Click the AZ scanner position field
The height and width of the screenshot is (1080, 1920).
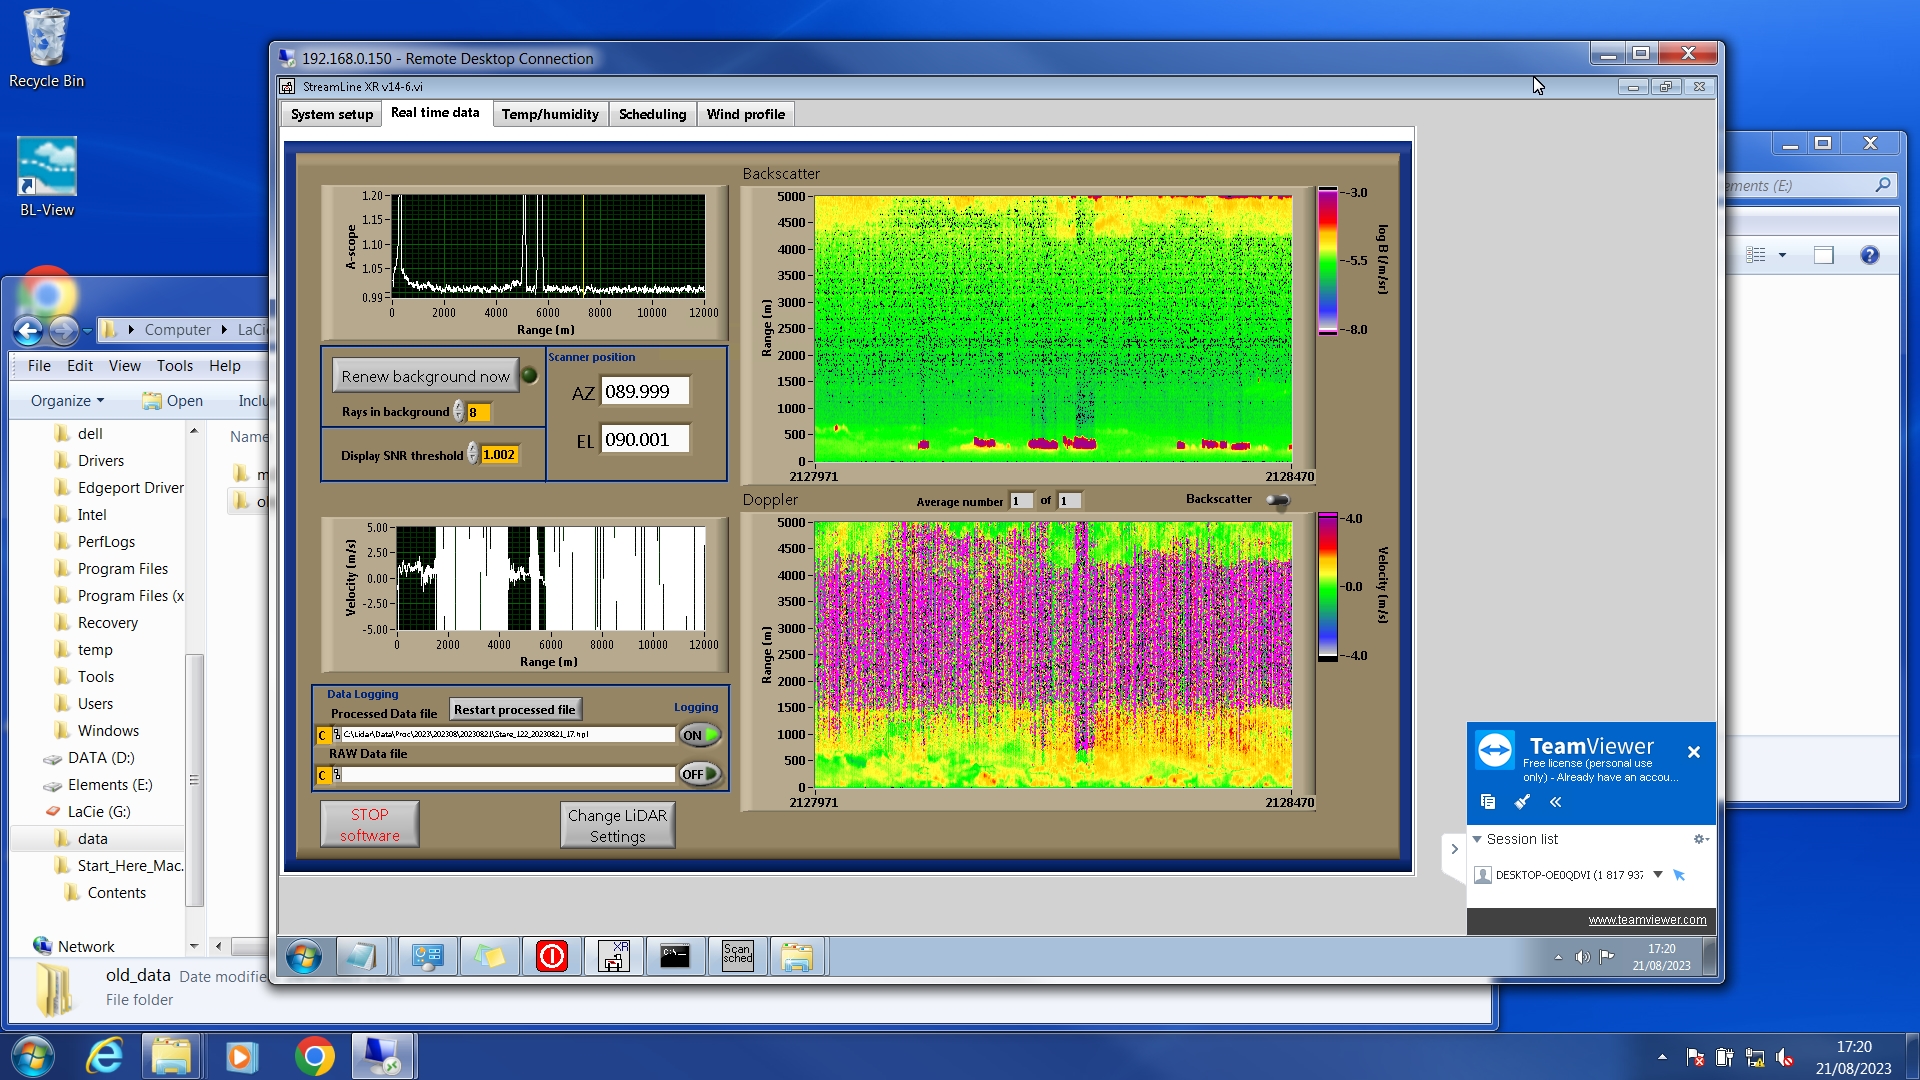[644, 391]
